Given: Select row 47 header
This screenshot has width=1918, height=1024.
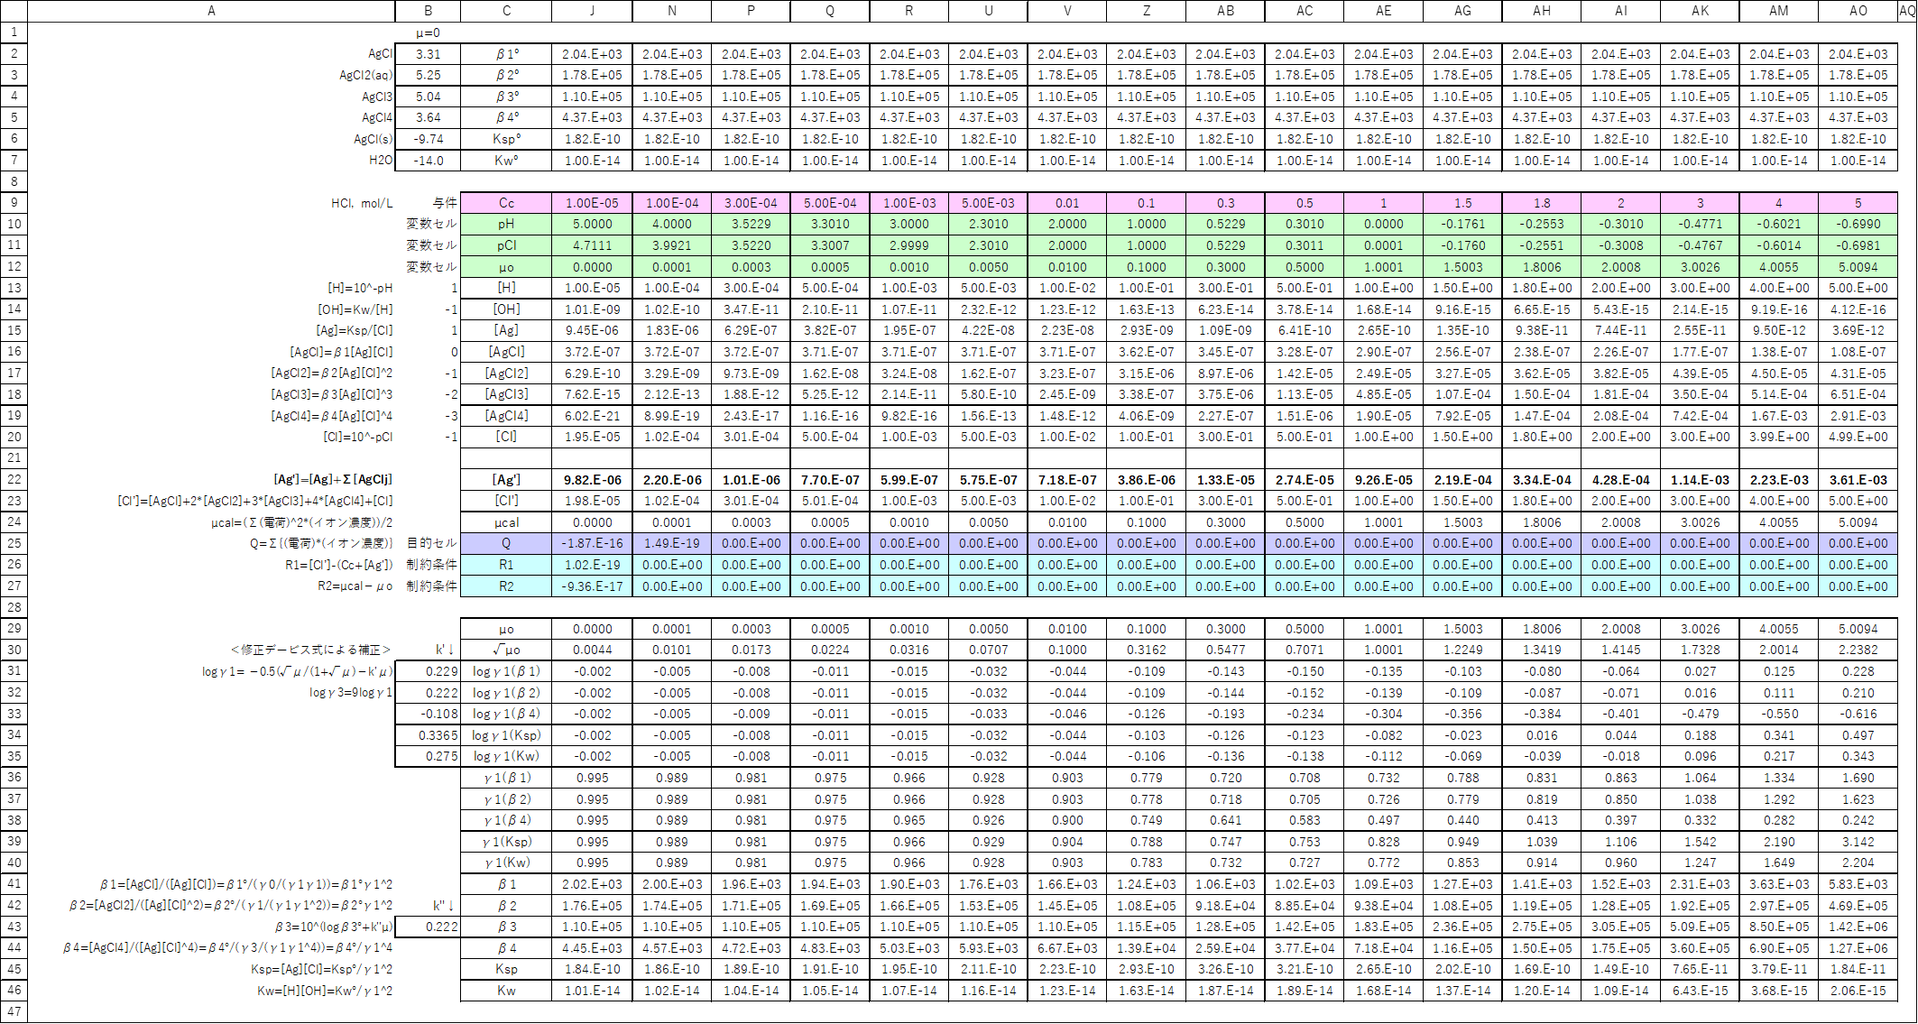Looking at the screenshot, I should [14, 1011].
